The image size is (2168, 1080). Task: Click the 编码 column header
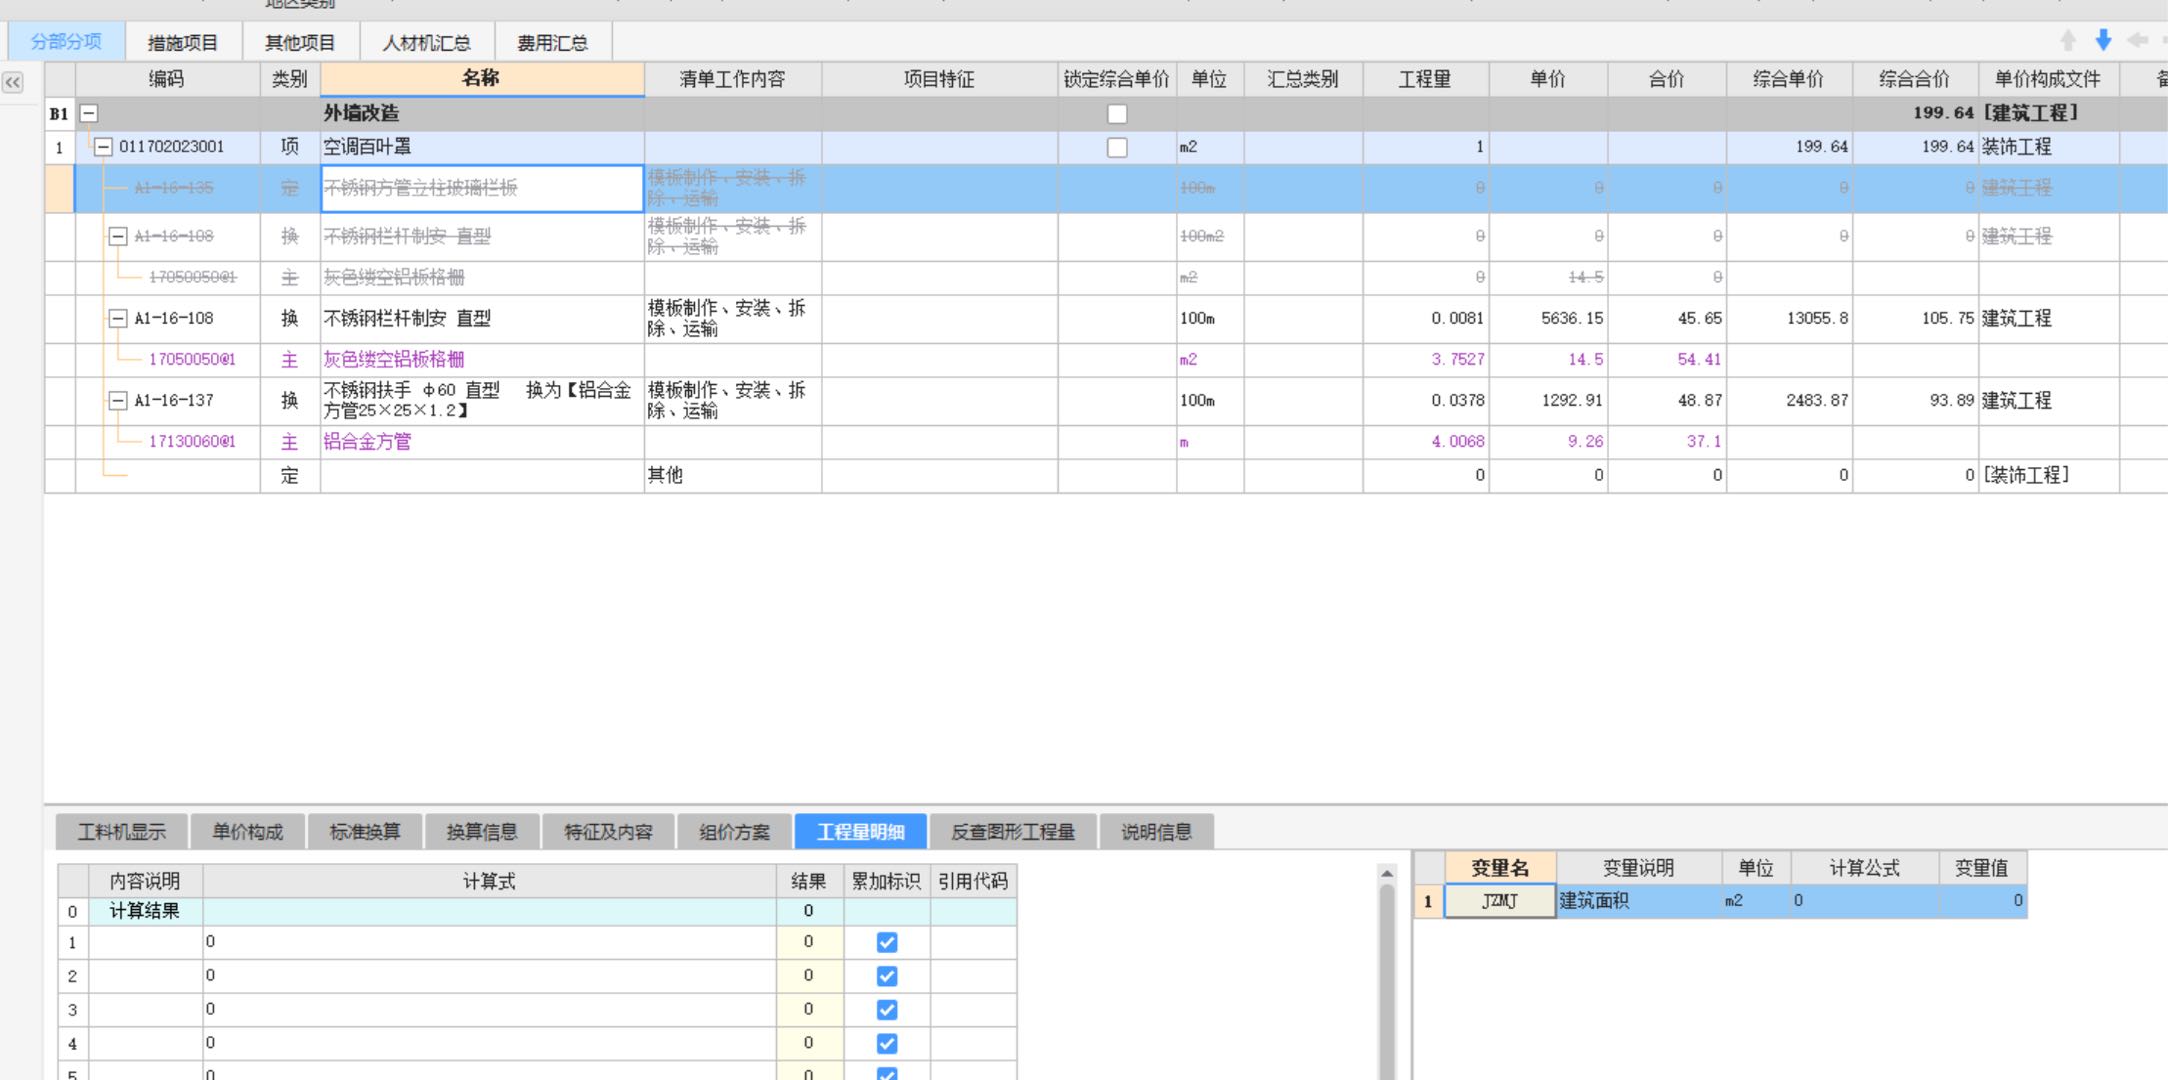click(x=167, y=79)
